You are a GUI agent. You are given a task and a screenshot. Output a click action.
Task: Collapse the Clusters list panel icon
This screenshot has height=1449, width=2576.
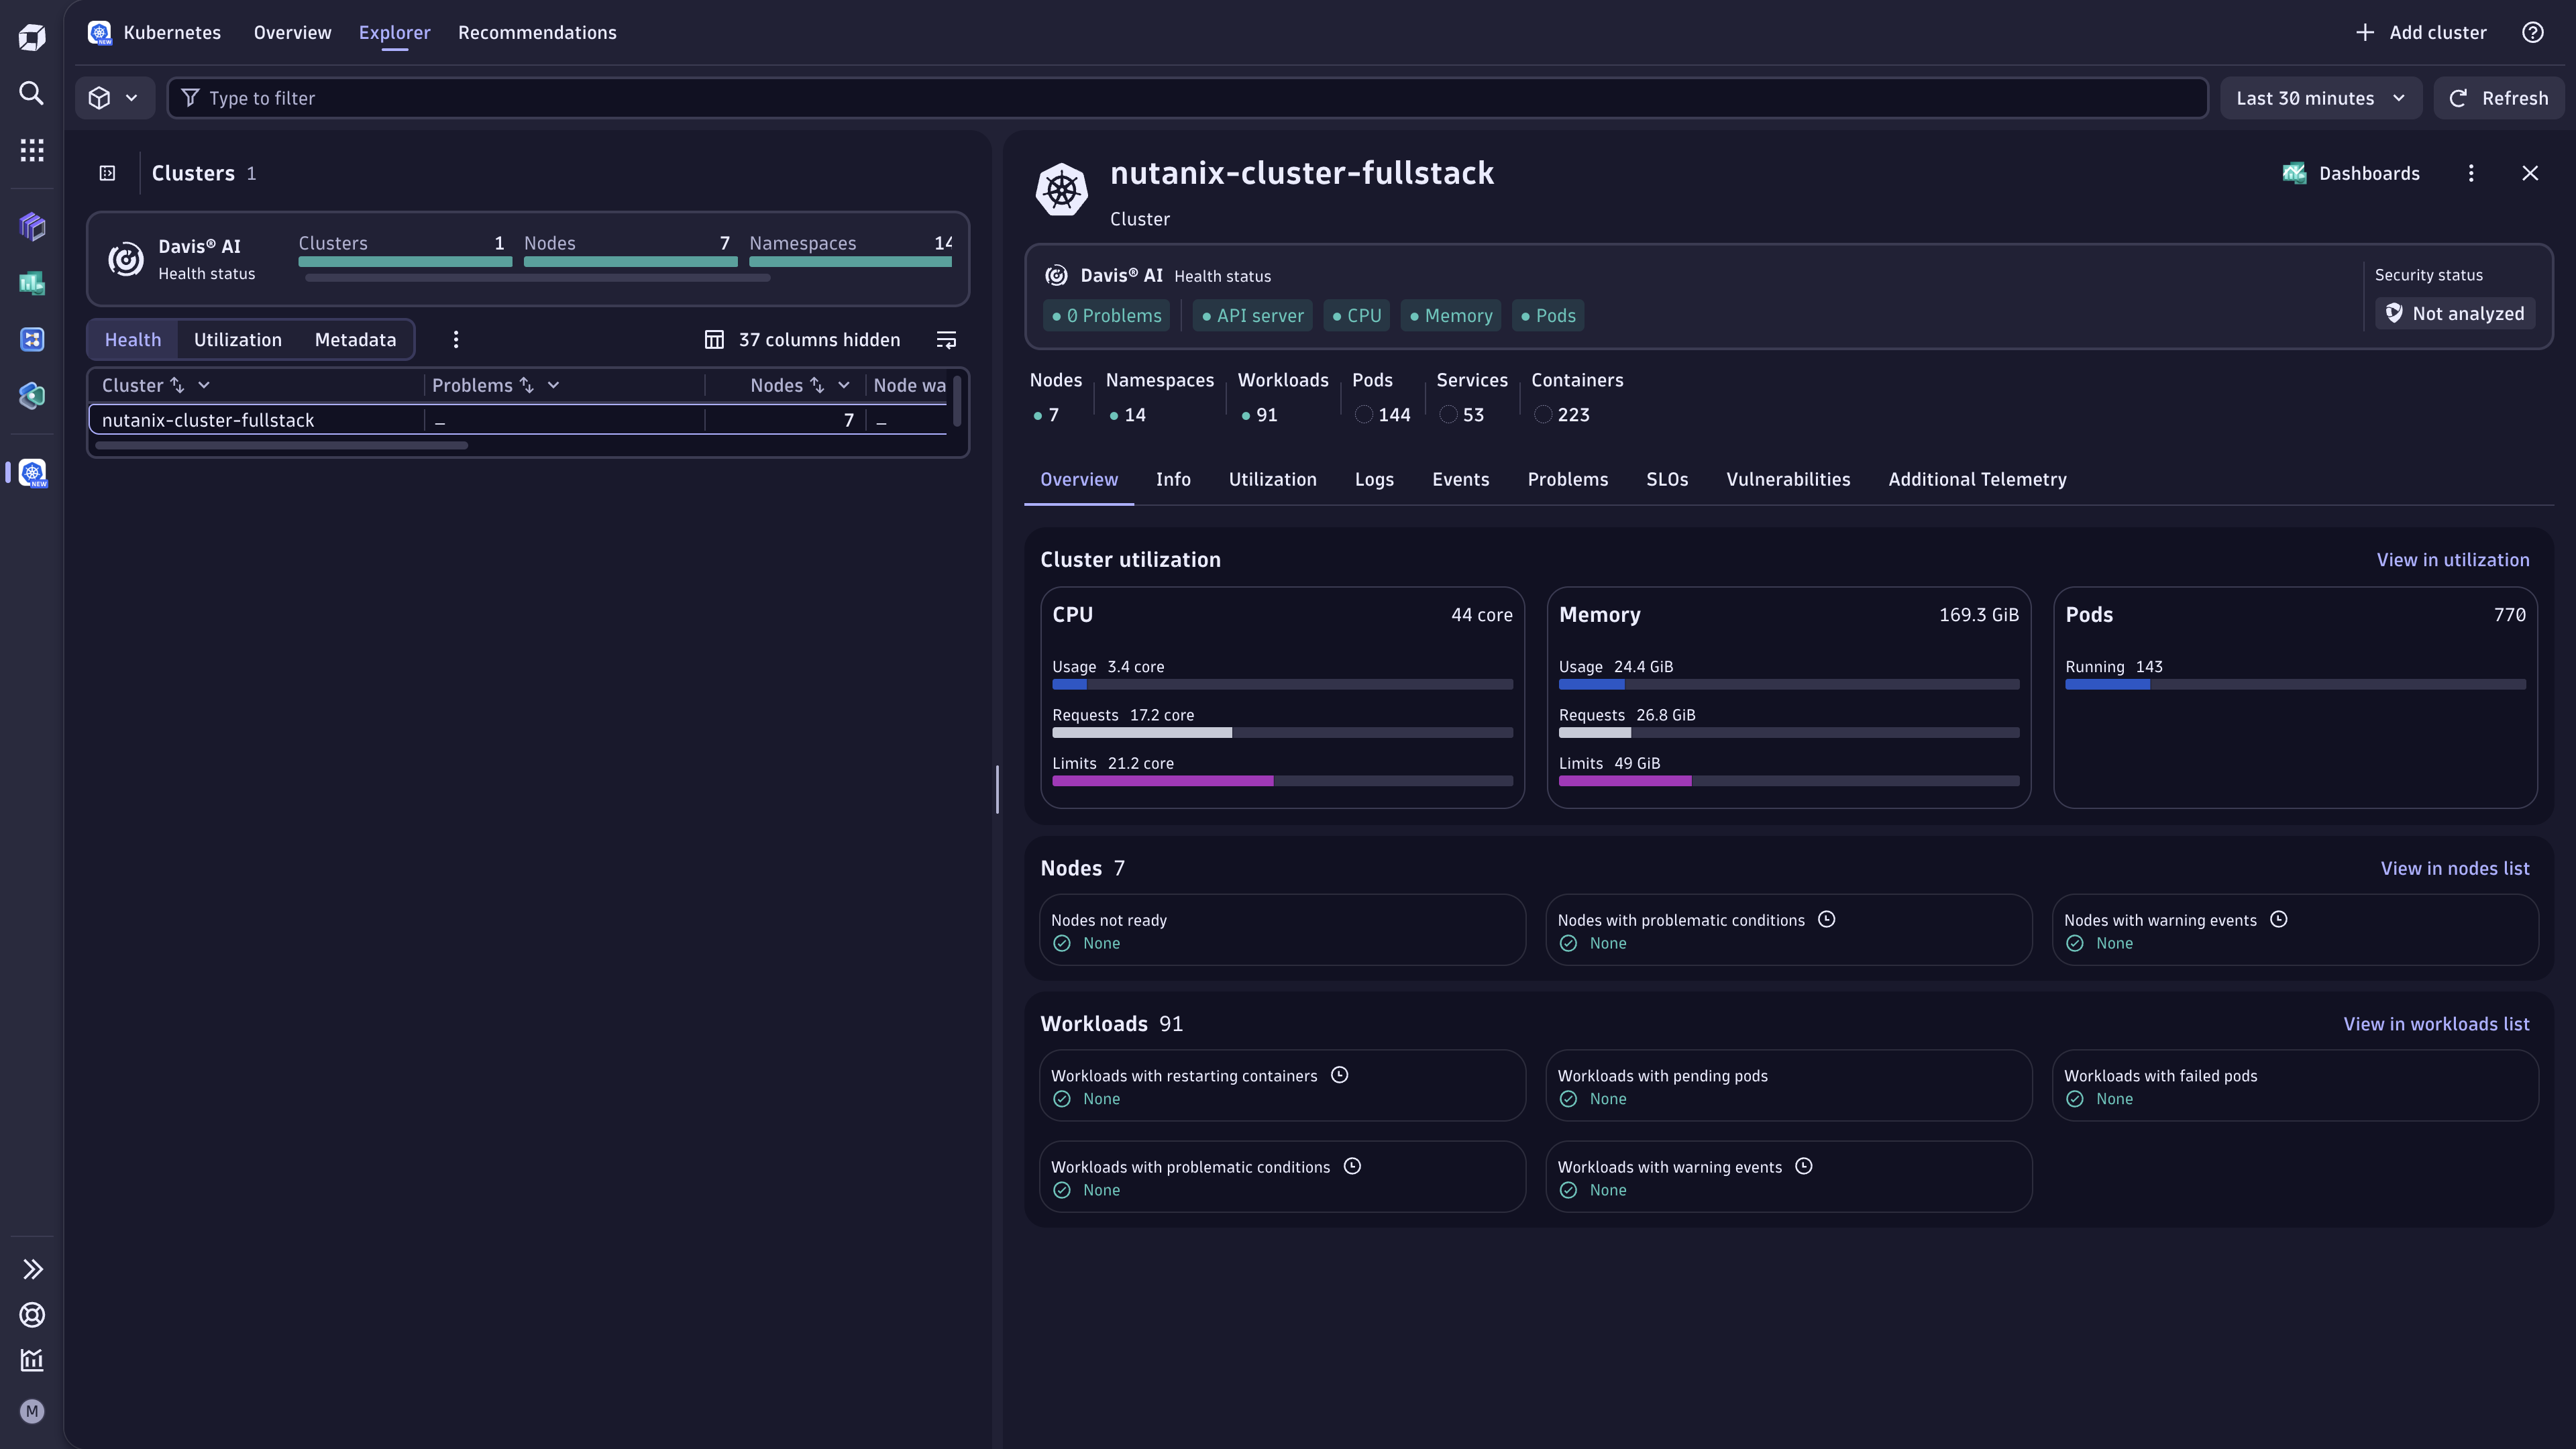click(107, 173)
